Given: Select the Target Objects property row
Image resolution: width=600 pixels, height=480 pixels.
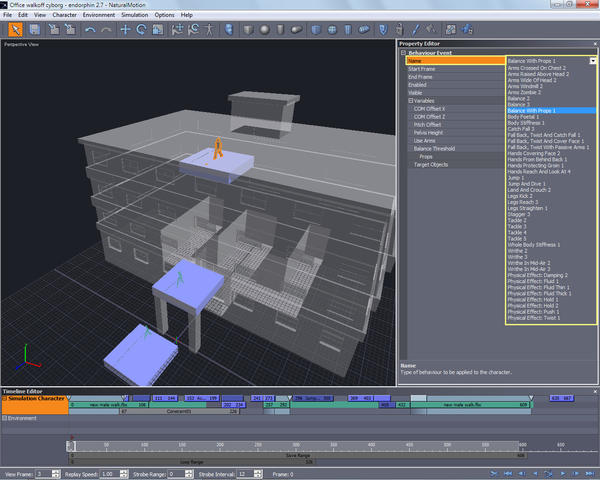Looking at the screenshot, I should tap(456, 165).
